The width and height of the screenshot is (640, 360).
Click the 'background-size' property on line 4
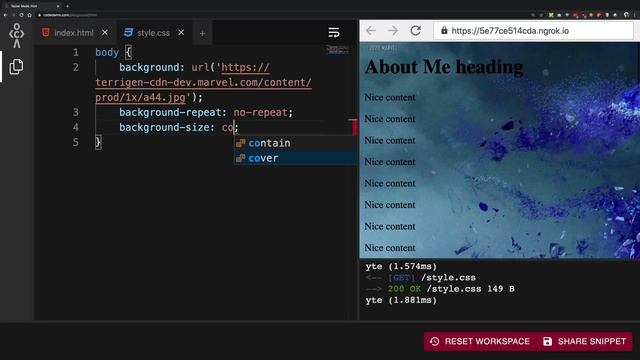click(164, 127)
